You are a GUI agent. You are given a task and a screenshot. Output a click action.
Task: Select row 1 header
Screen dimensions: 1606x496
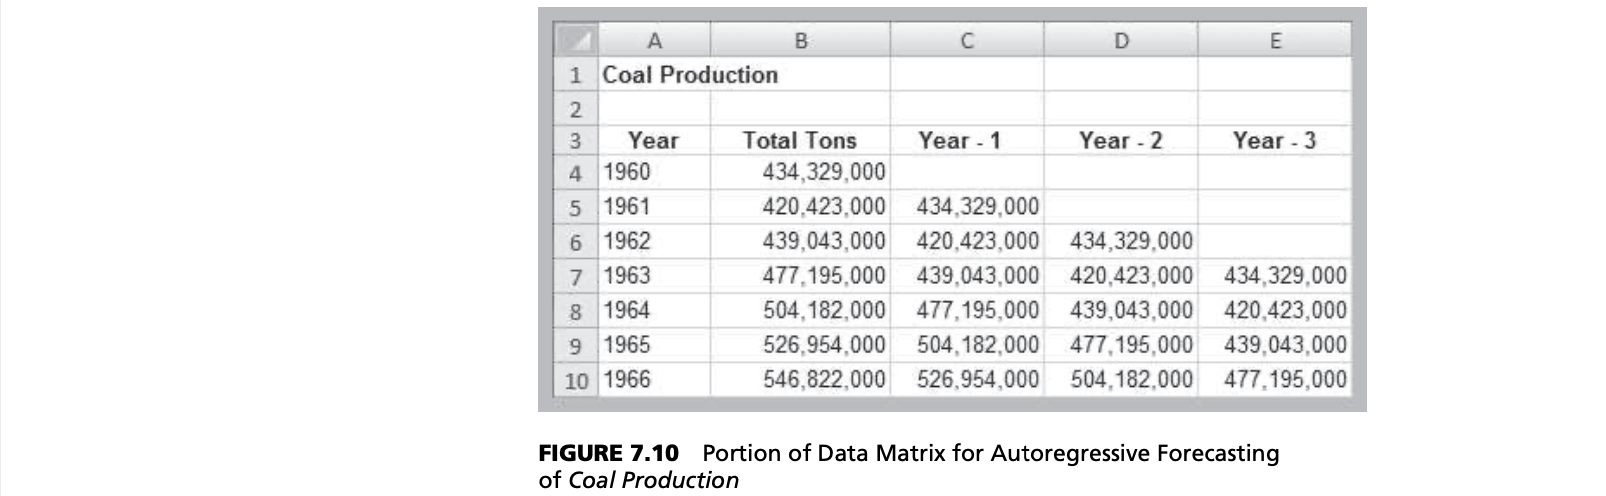click(576, 75)
